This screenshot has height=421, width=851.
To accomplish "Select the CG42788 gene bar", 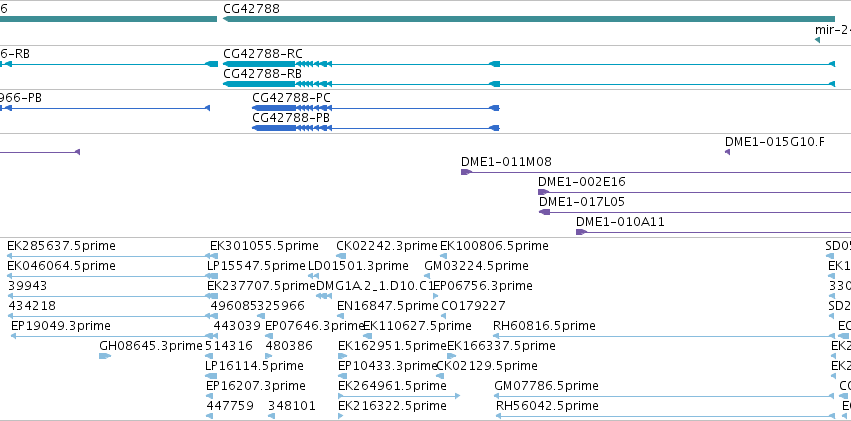I will 529,19.
